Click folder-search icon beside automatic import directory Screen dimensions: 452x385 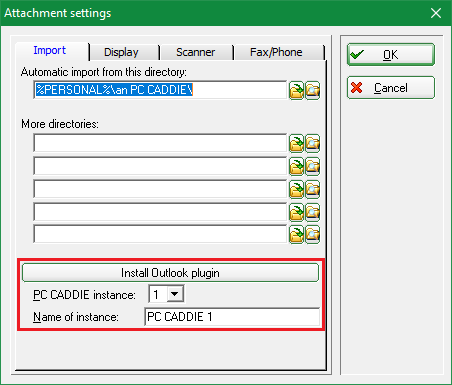[x=312, y=90]
